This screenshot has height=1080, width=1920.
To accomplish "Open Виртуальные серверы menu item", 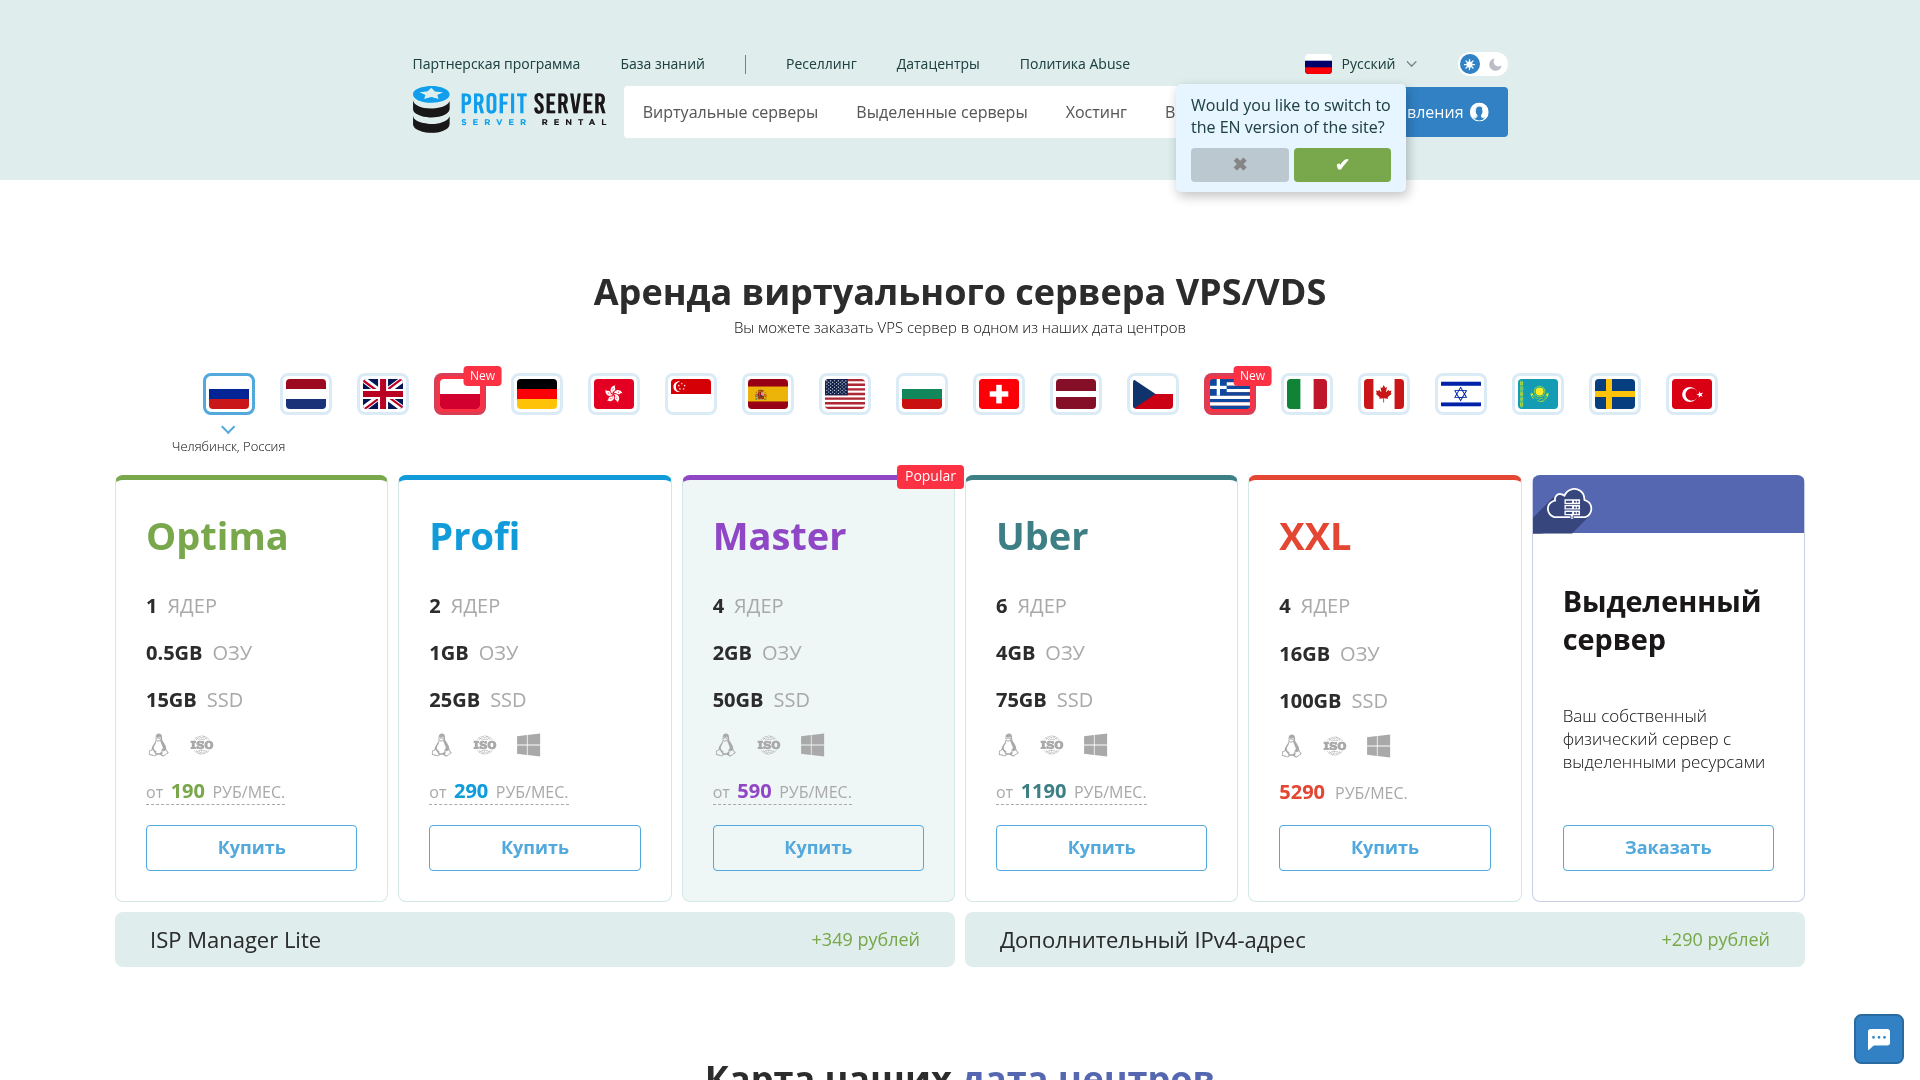I will pyautogui.click(x=730, y=112).
